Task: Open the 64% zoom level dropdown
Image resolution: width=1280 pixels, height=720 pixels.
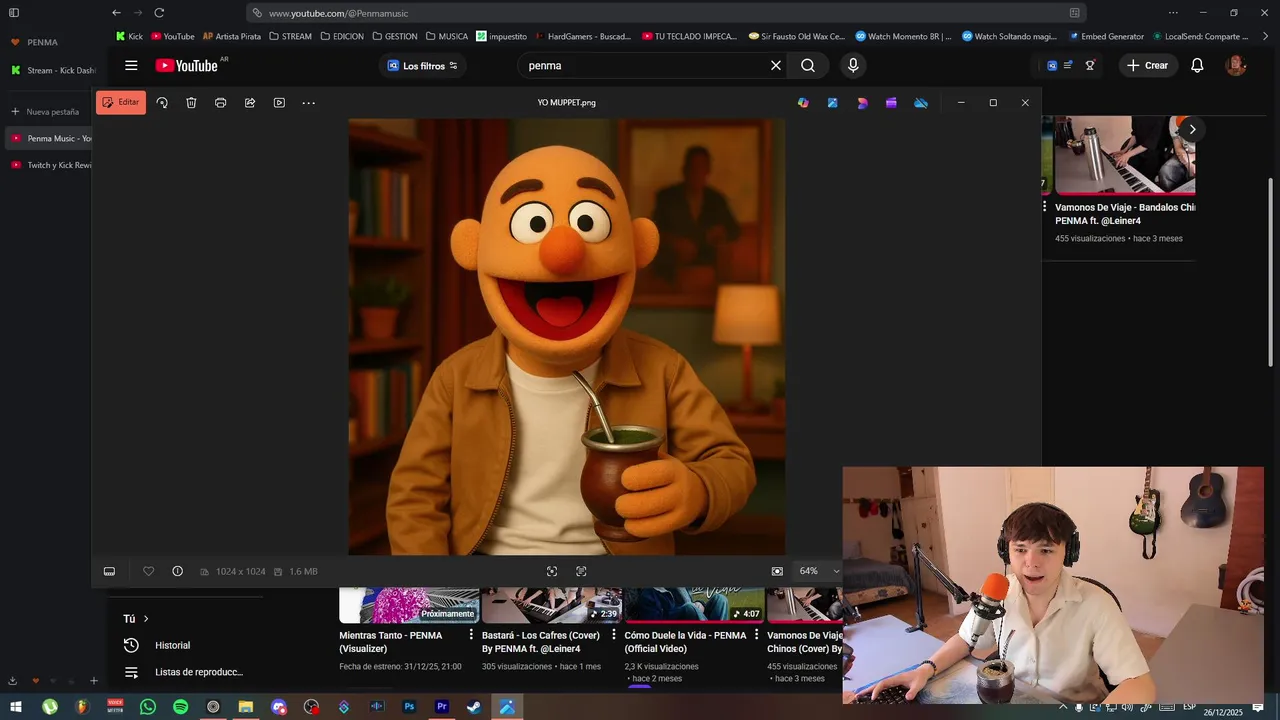Action: [x=819, y=571]
